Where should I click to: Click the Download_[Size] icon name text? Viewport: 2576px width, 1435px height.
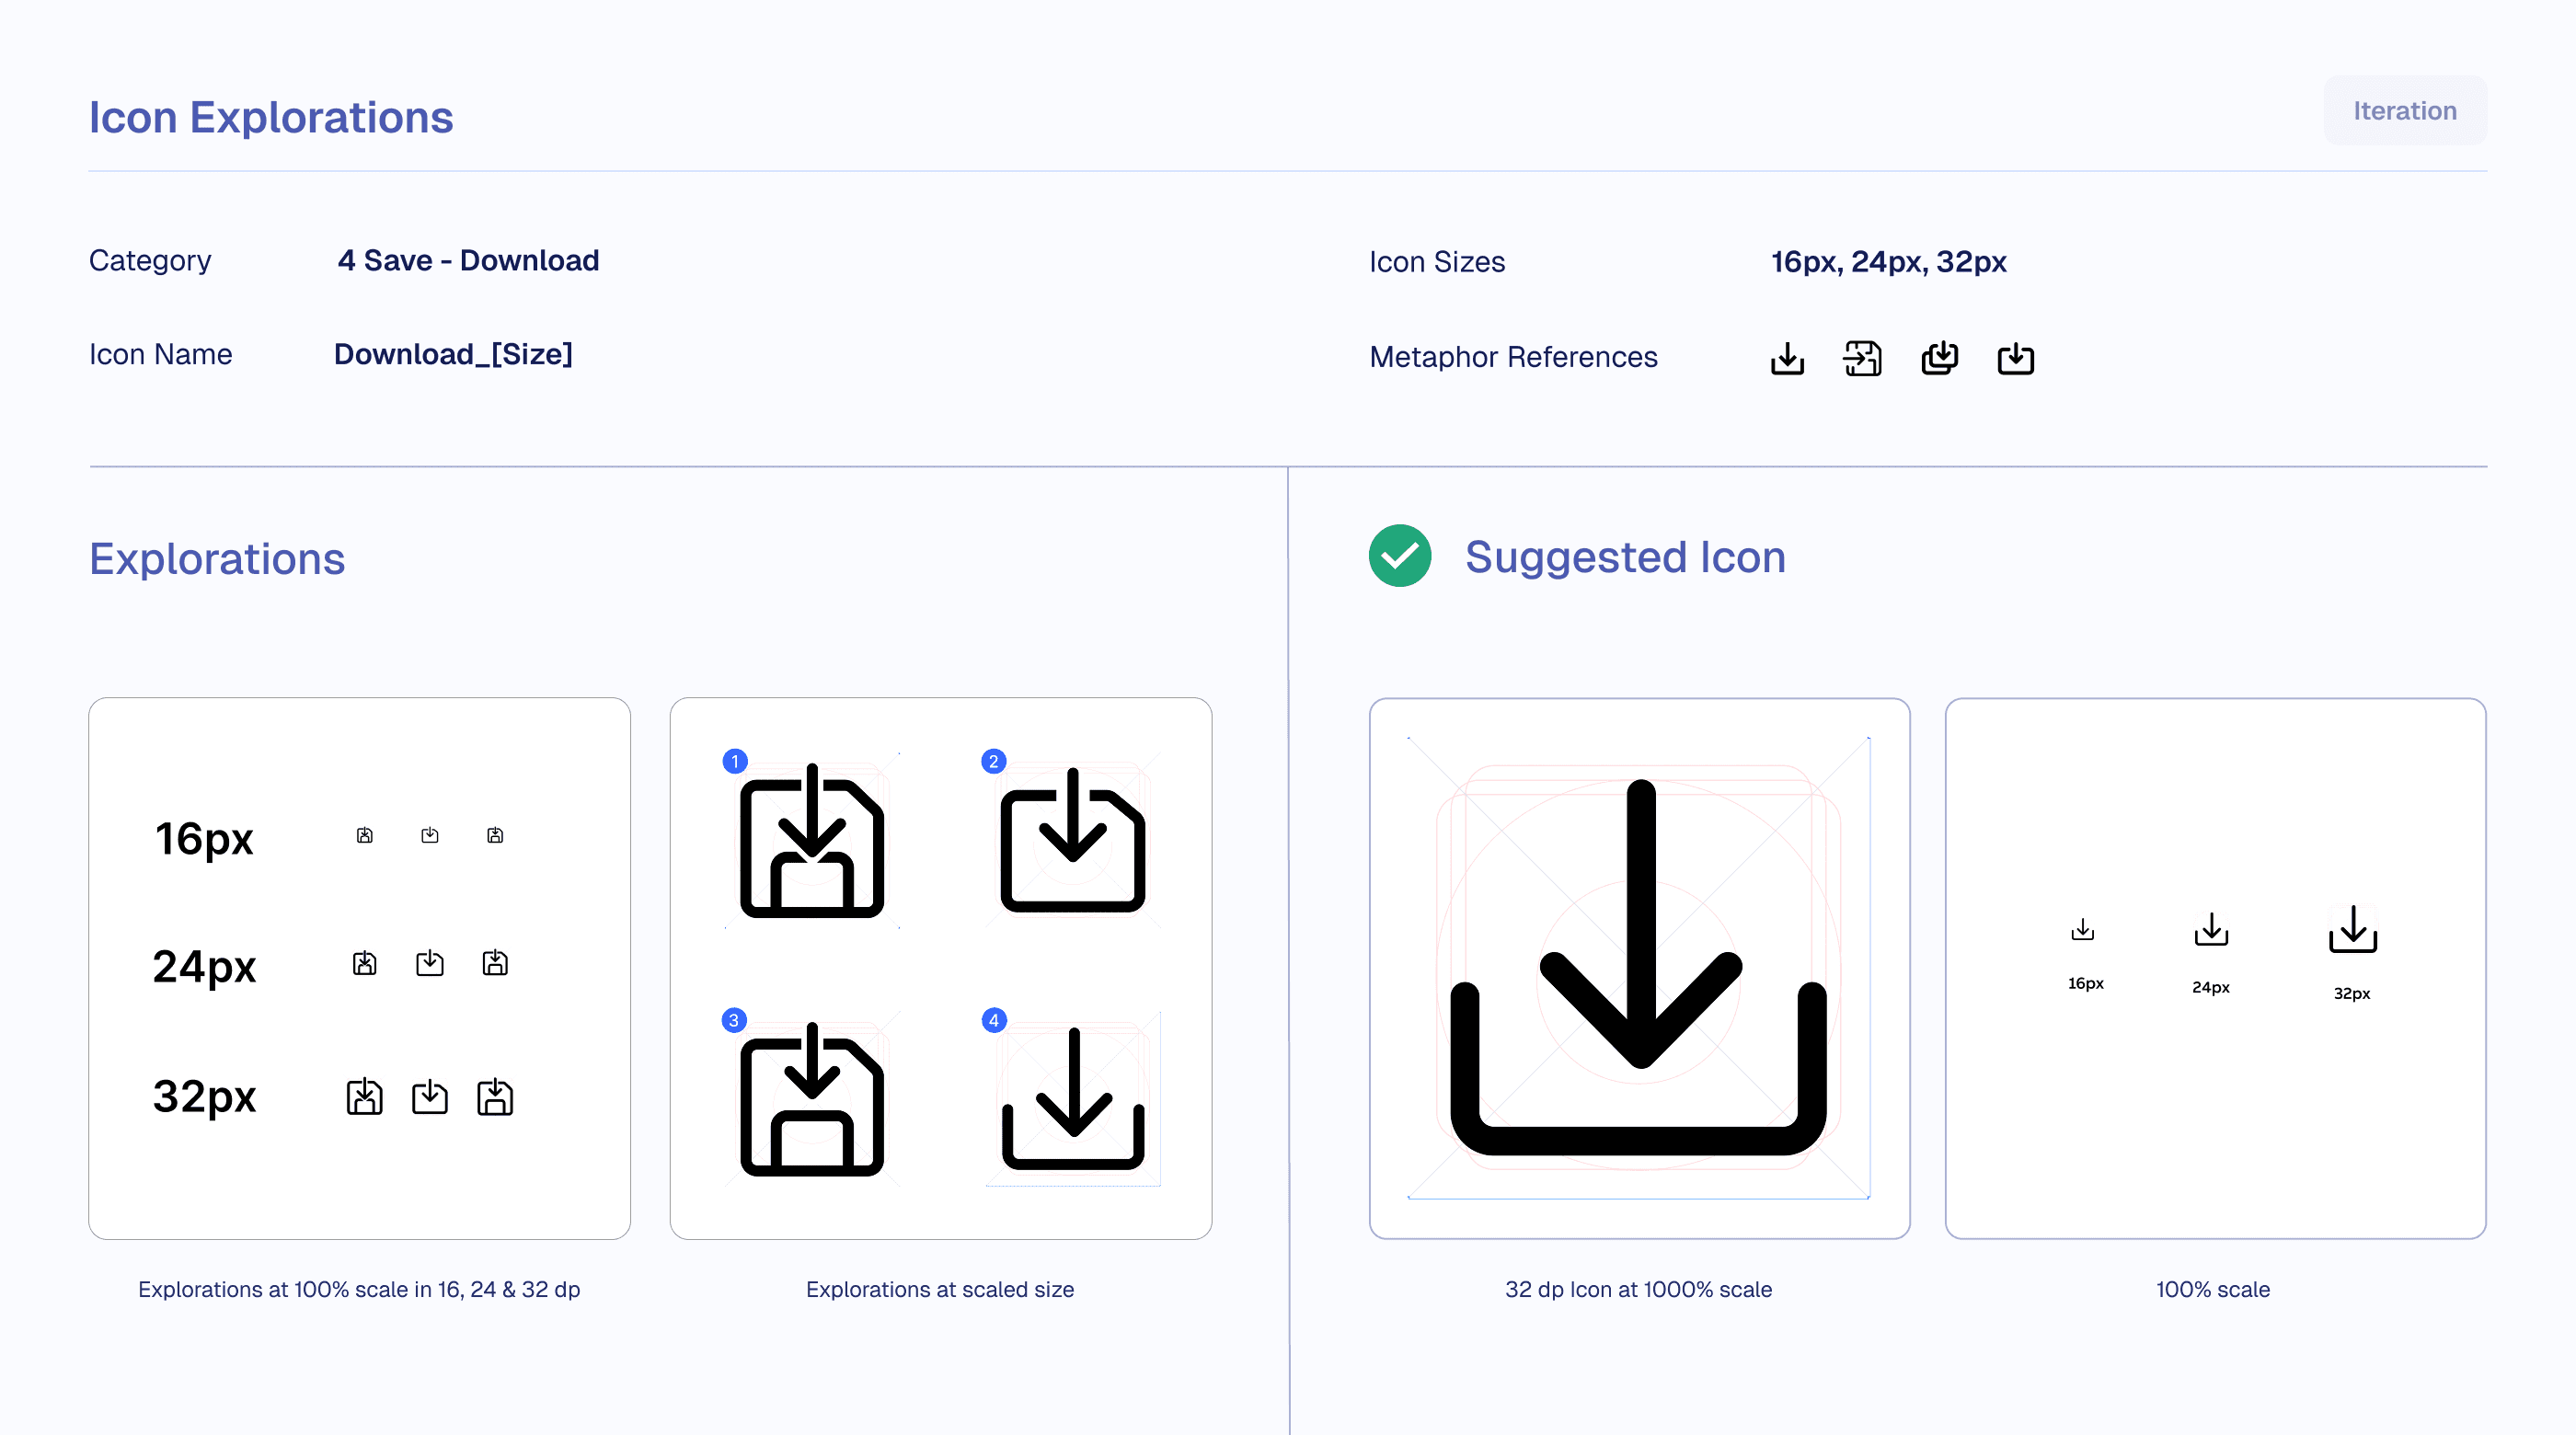(x=453, y=354)
